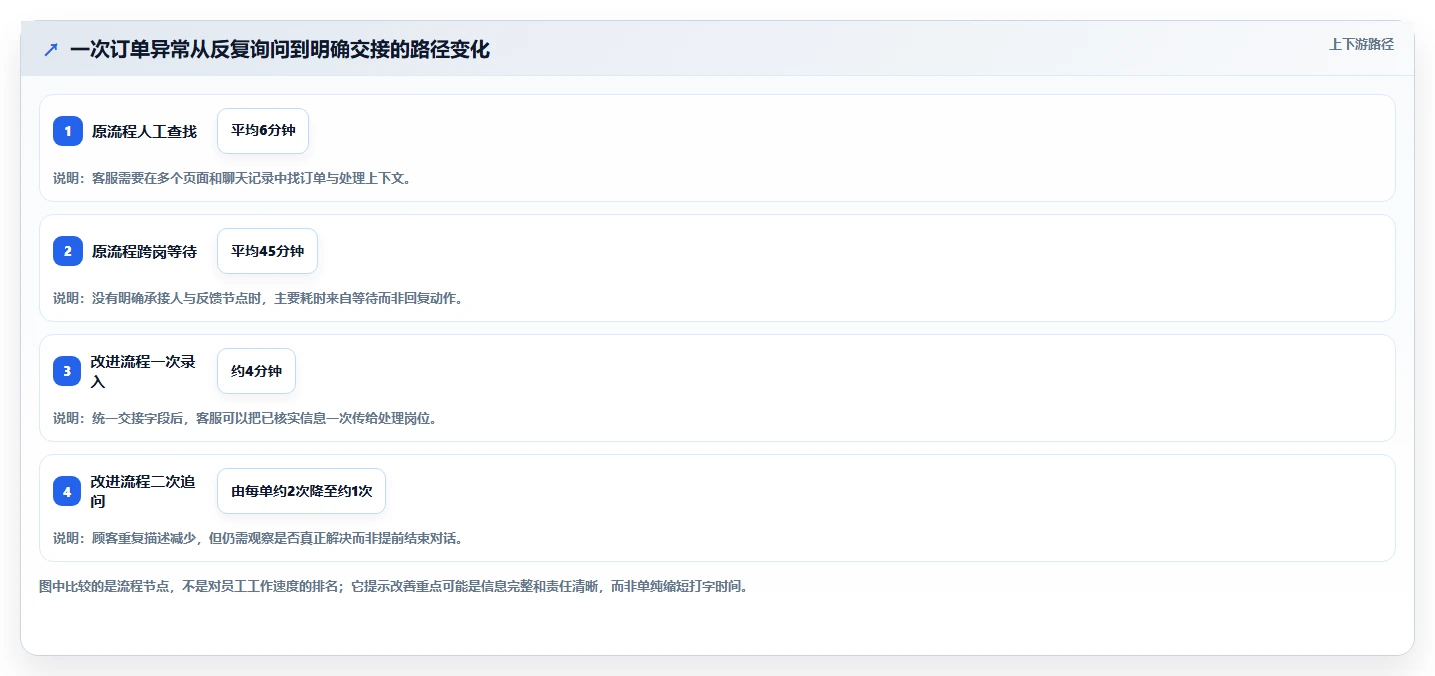Click the 原流程跨岗等待 step title
1435x676 pixels.
click(144, 251)
